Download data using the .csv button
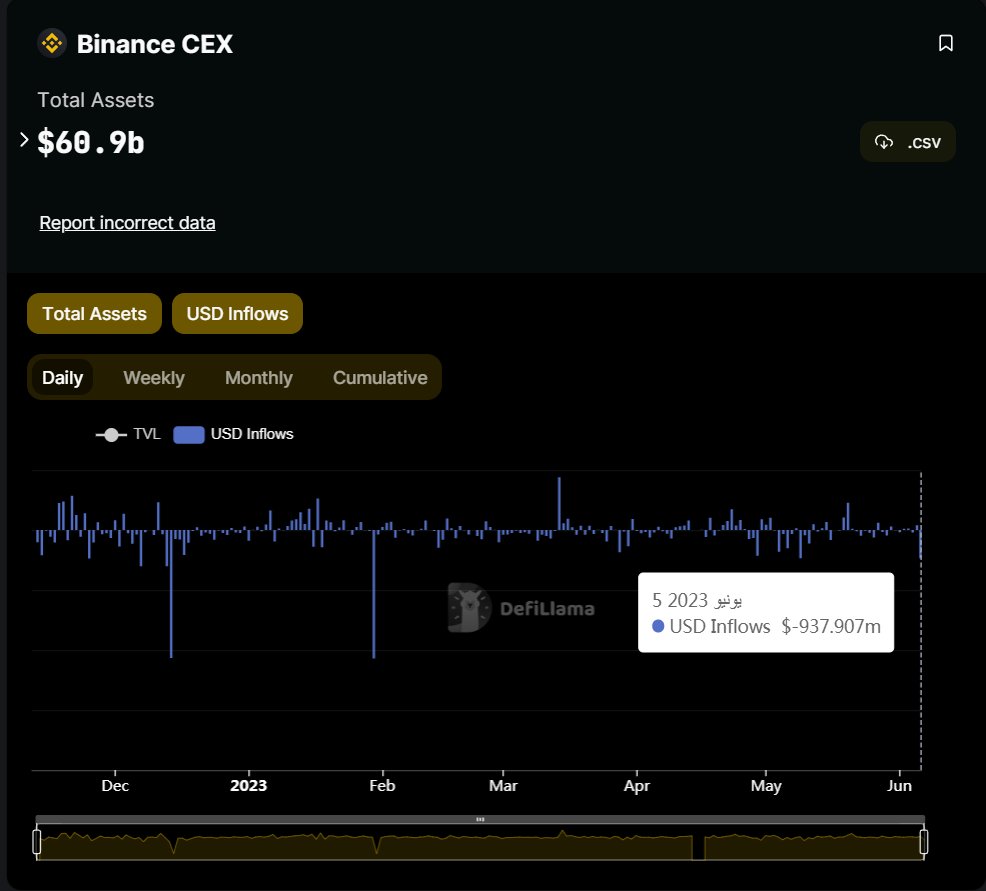 [907, 142]
